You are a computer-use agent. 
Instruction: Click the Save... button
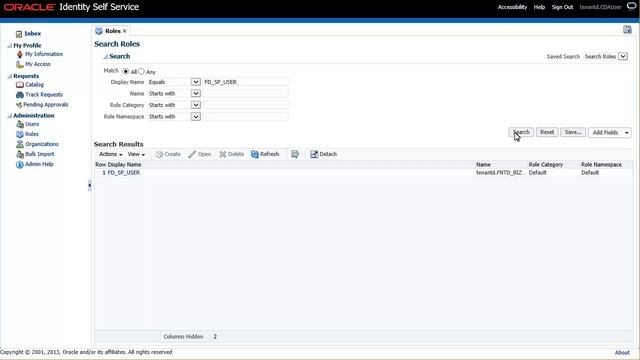pos(573,132)
